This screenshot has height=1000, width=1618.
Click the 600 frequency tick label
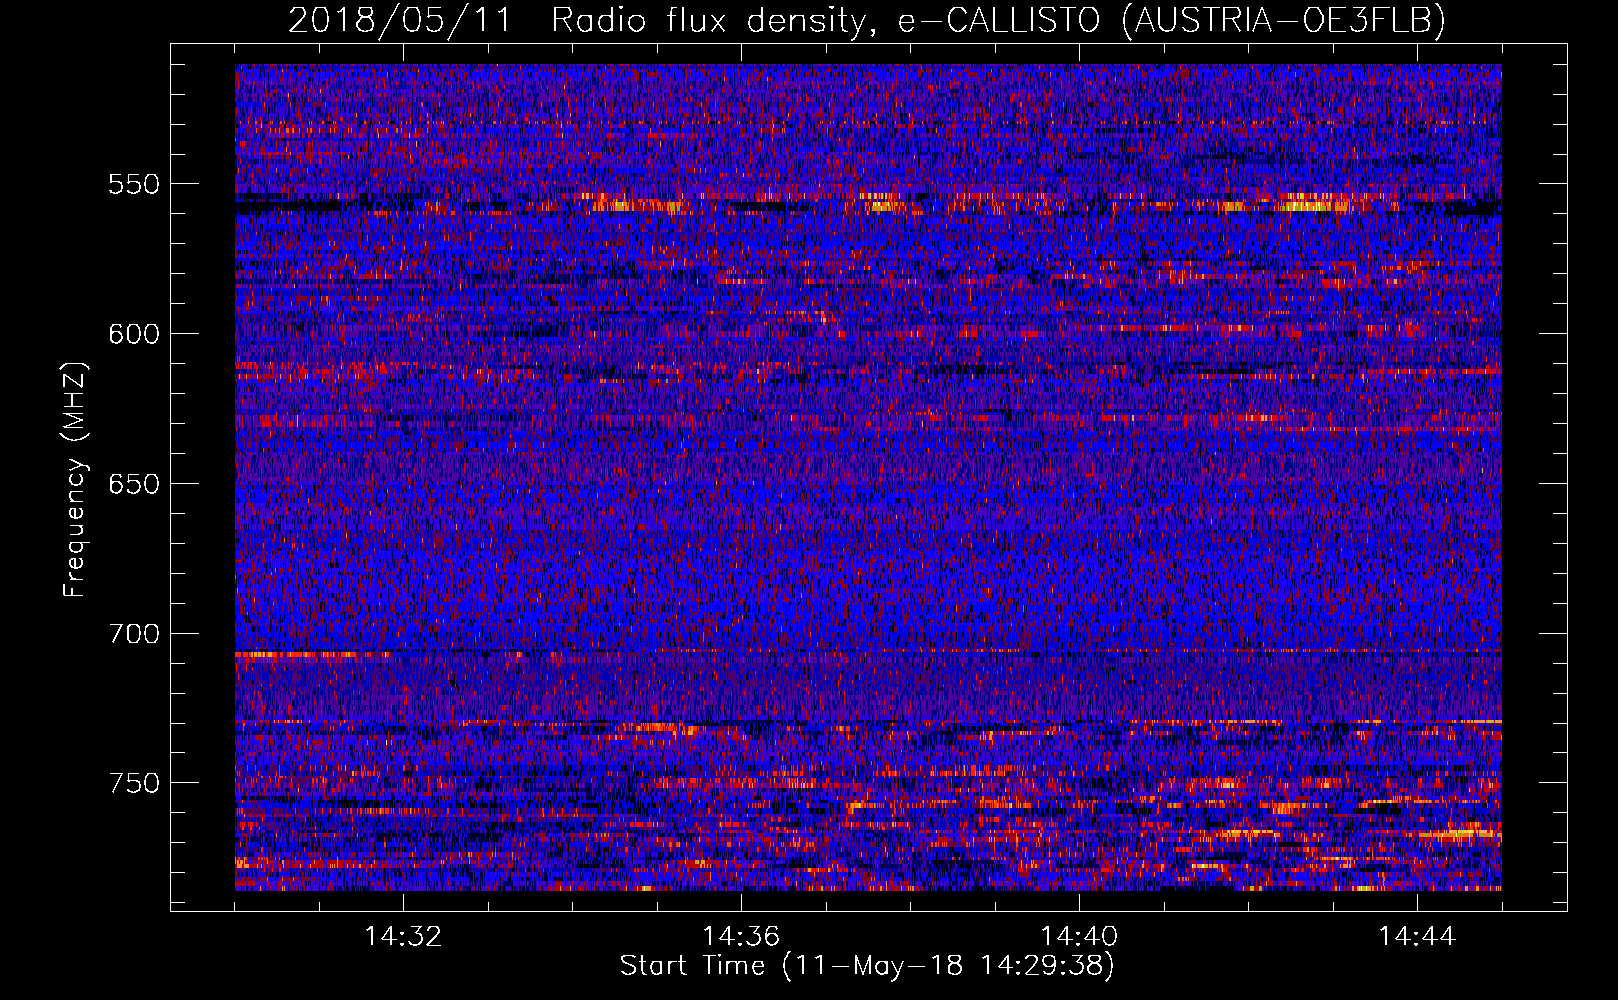[x=133, y=334]
